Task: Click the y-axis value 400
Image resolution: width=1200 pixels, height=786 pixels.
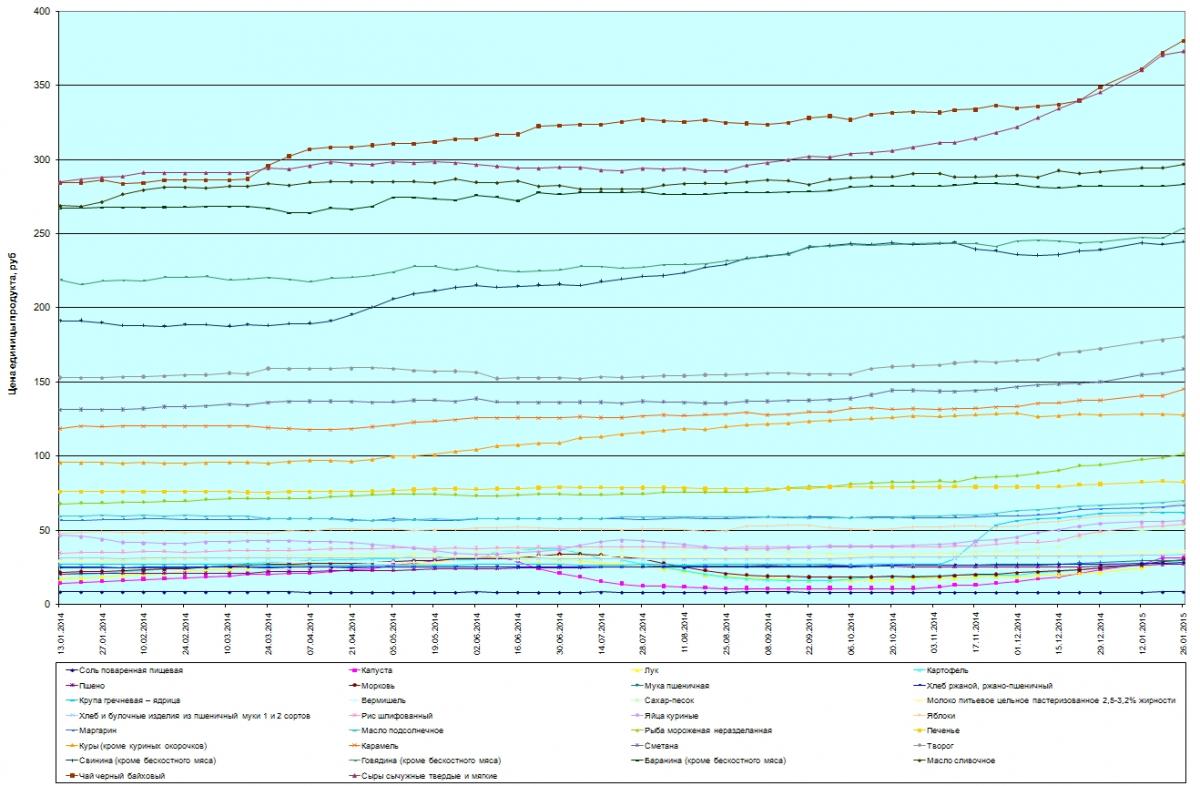Action: point(41,11)
